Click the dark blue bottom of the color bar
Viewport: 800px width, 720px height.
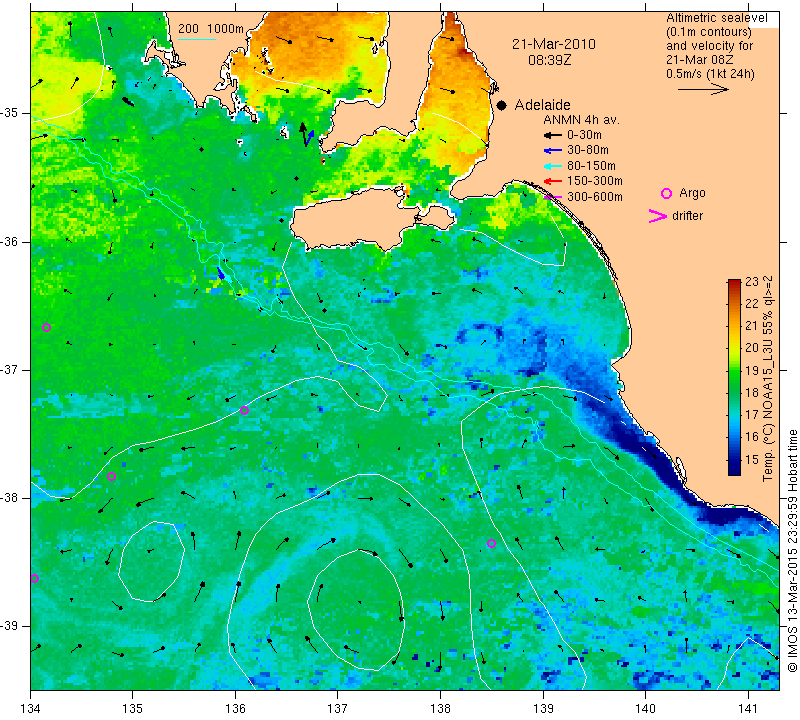click(x=734, y=469)
